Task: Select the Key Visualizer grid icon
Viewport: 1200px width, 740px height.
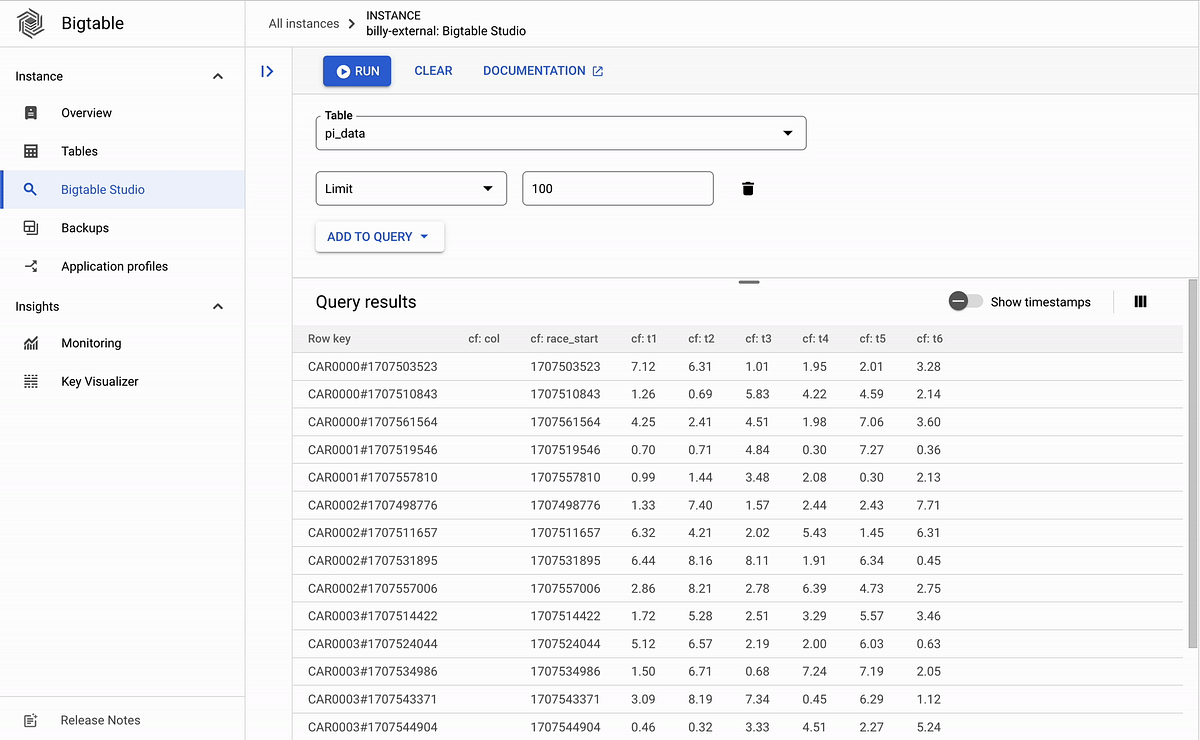Action: [32, 381]
